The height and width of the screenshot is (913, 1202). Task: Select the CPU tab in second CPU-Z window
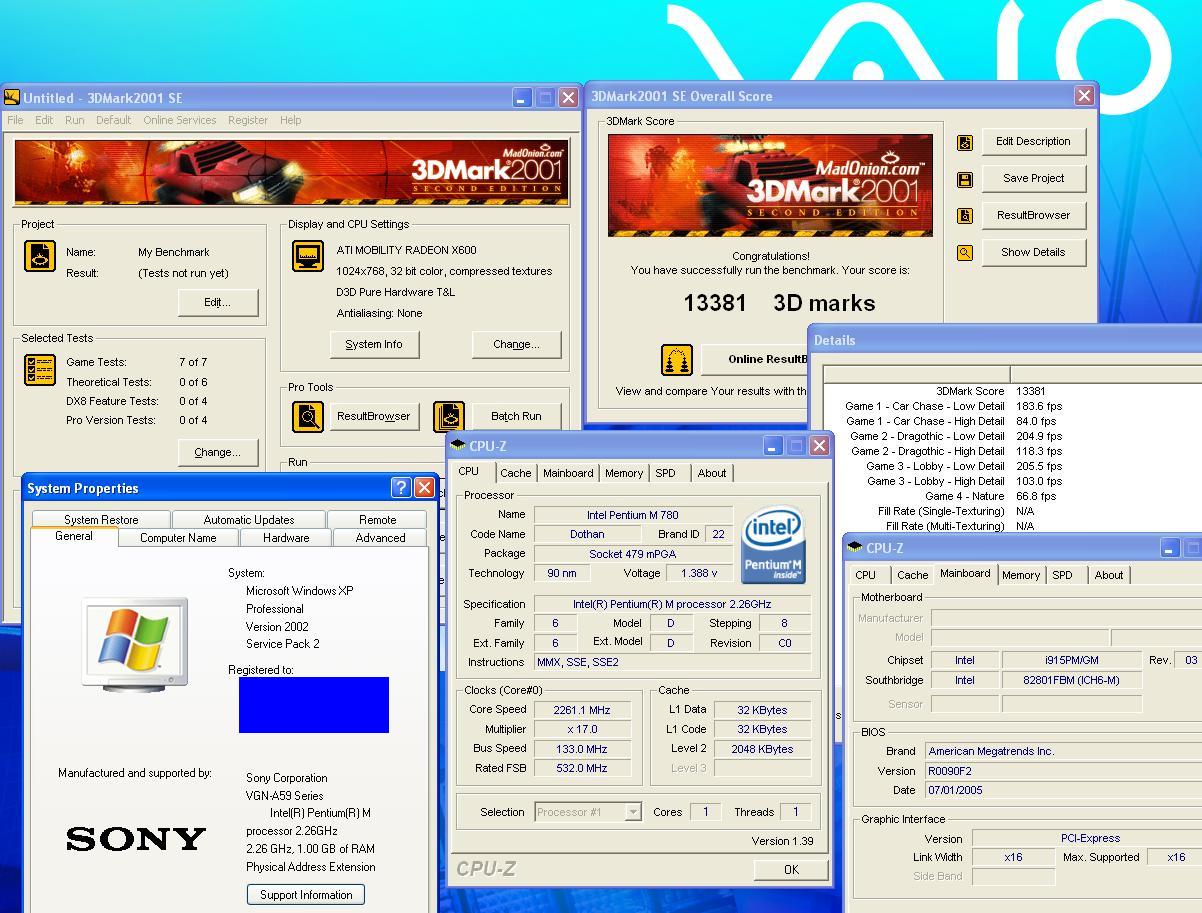(x=866, y=575)
